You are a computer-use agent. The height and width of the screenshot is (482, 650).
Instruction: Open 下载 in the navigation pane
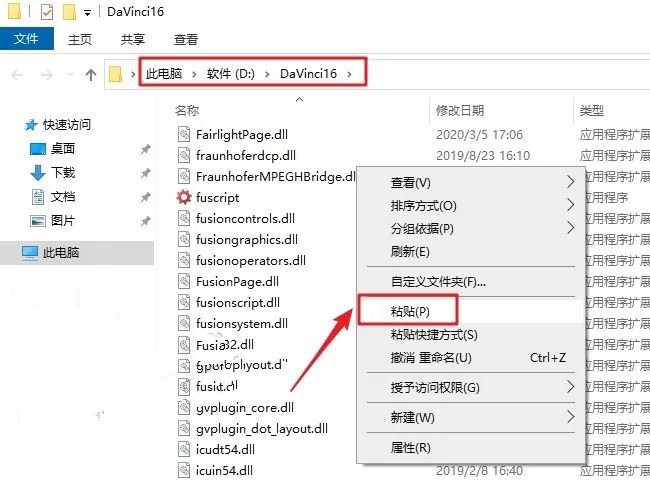pyautogui.click(x=63, y=172)
